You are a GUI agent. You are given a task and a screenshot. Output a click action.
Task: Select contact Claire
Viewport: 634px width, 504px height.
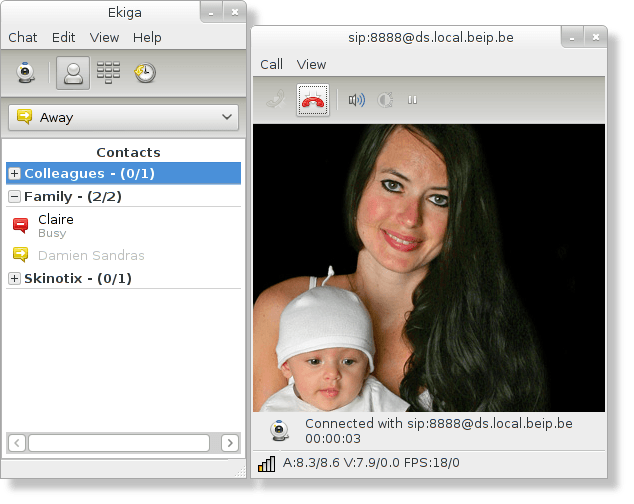[x=123, y=226]
